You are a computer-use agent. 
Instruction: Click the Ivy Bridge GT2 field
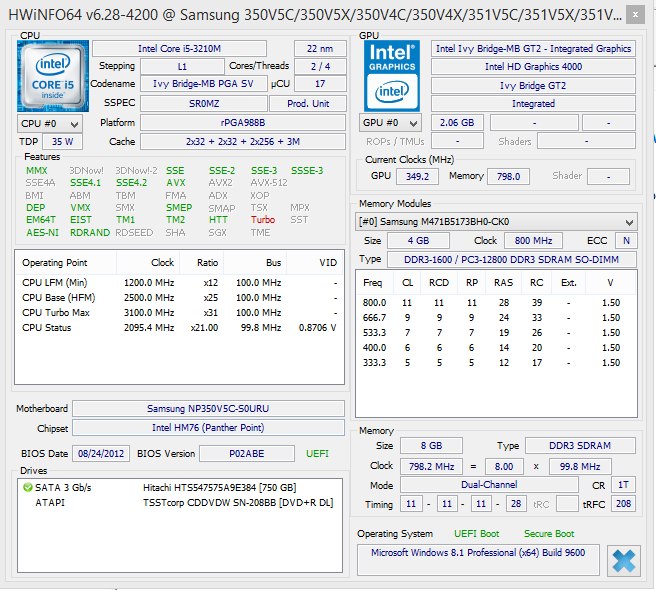tap(533, 85)
